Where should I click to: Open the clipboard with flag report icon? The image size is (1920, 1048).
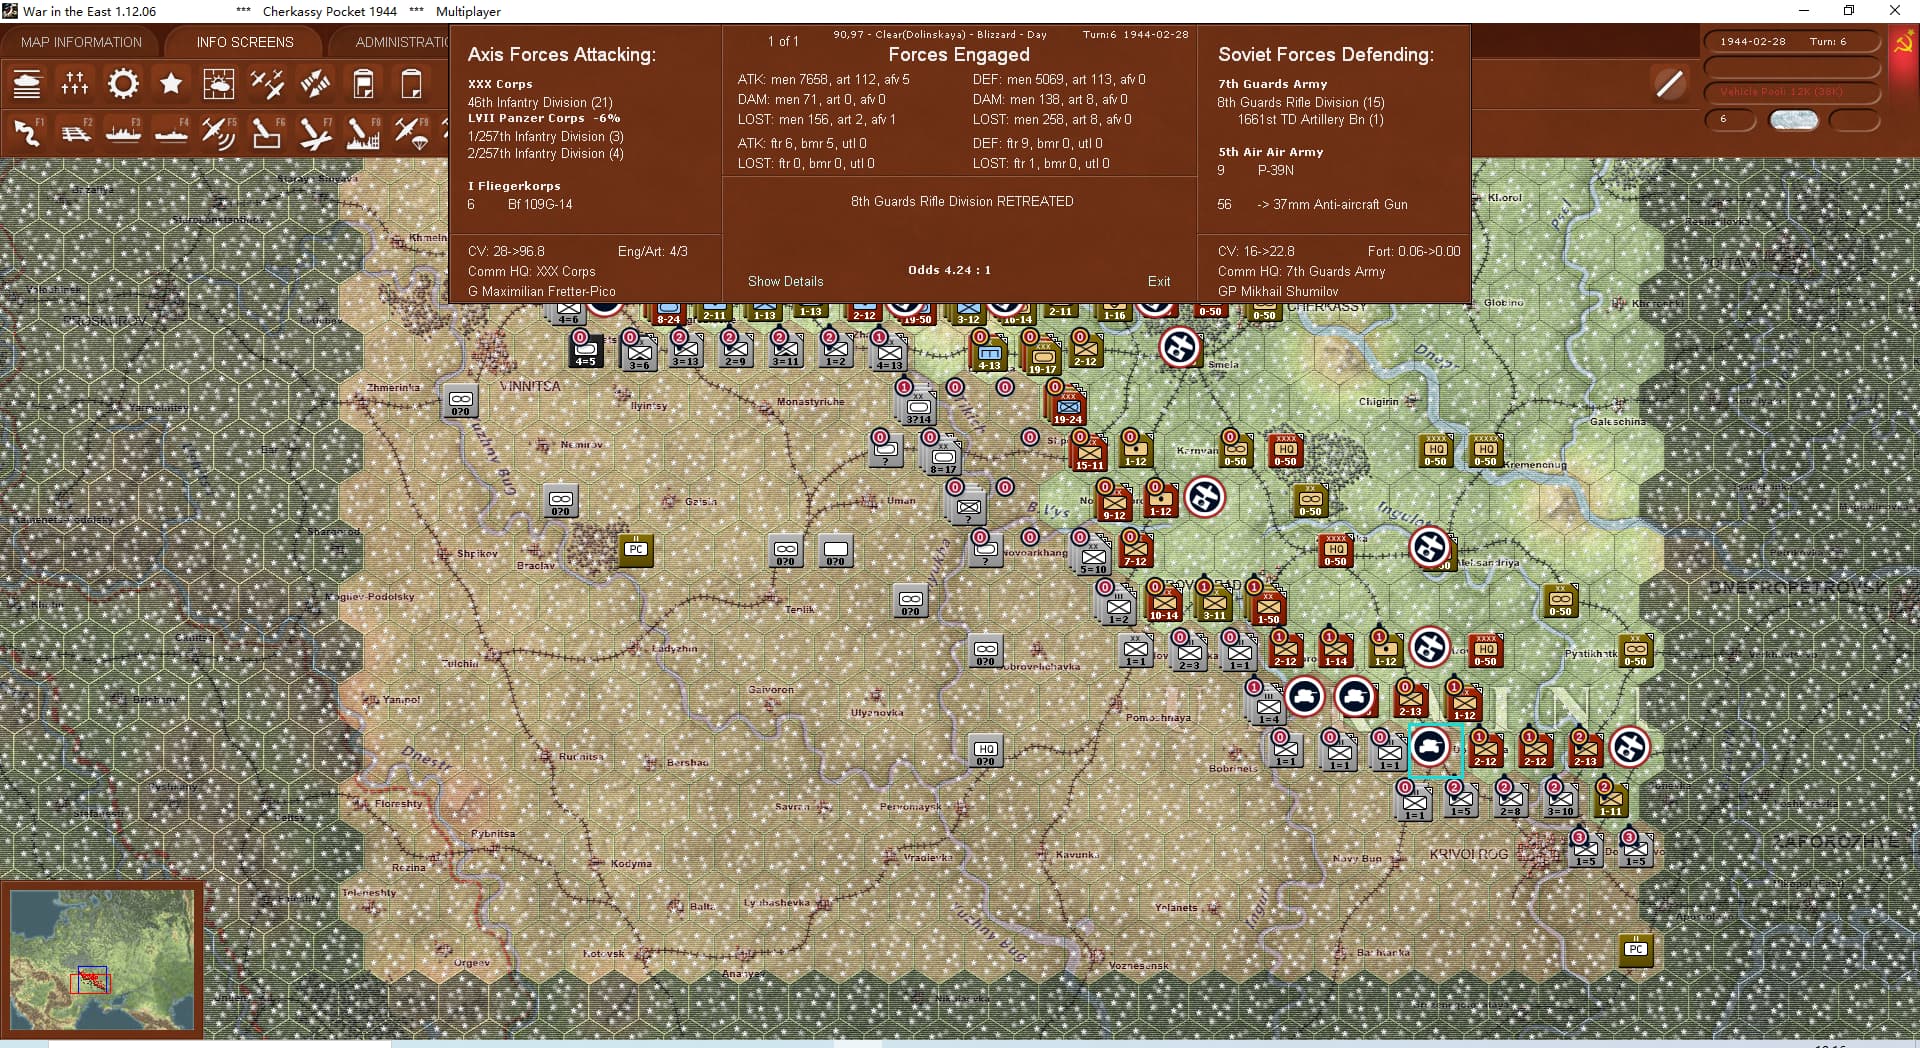pos(363,84)
